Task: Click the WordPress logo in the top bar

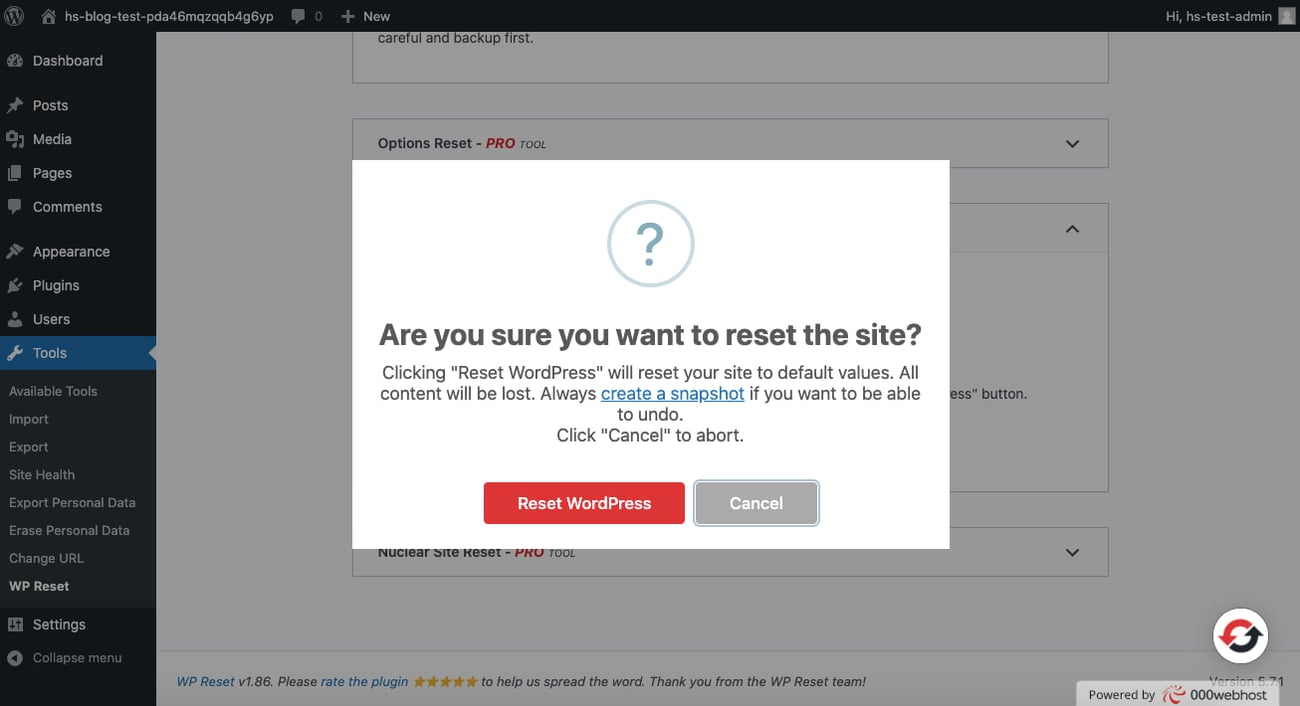Action: [13, 15]
